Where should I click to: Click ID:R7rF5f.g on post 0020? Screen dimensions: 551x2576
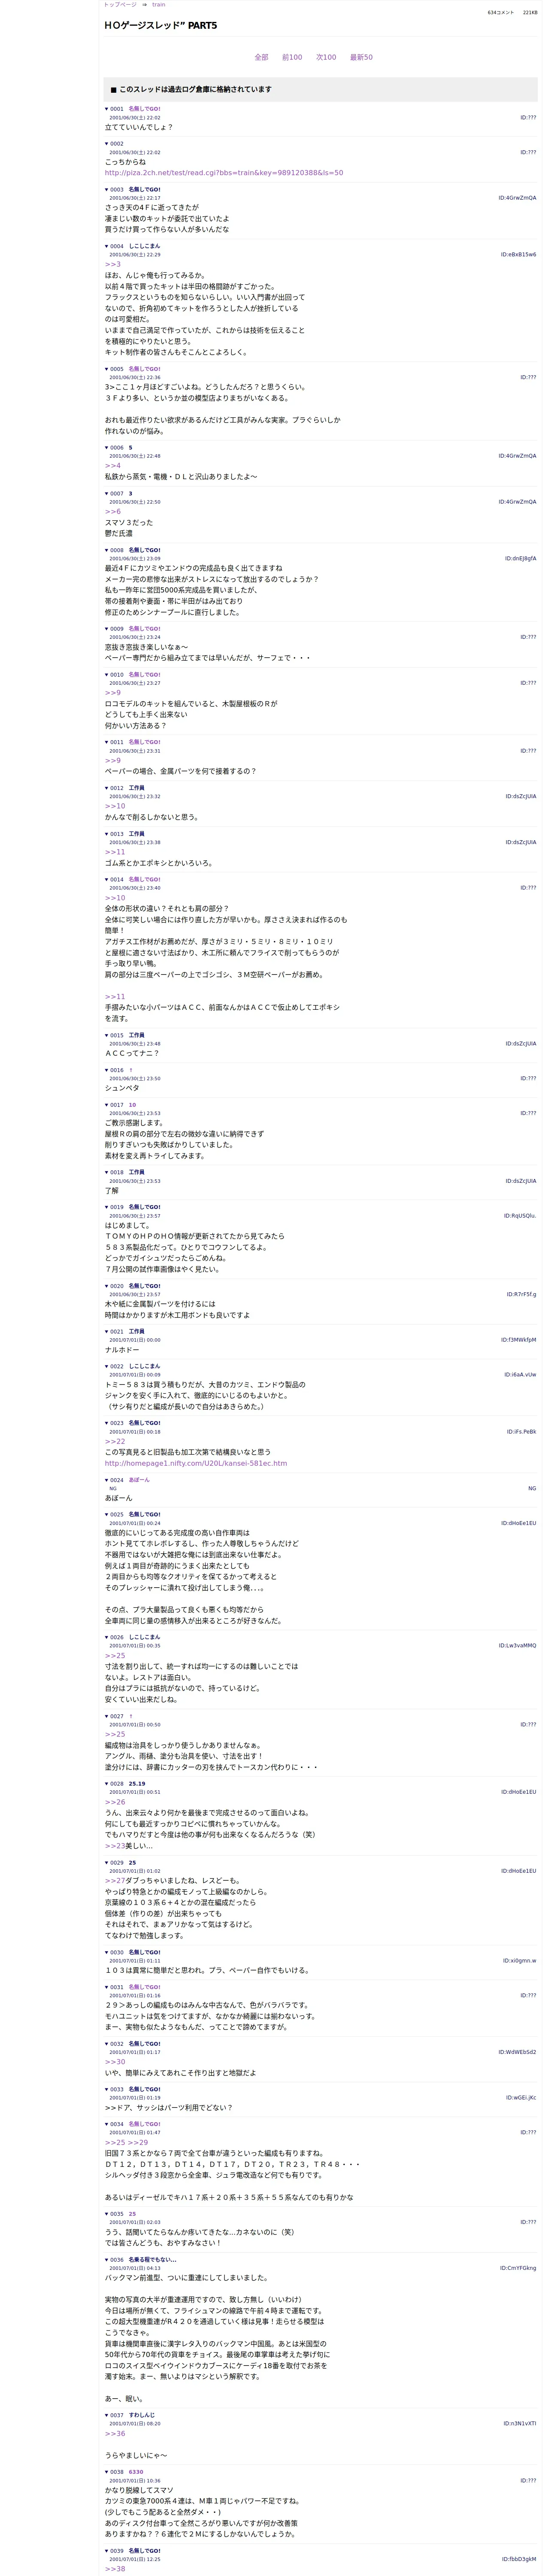(x=521, y=1294)
